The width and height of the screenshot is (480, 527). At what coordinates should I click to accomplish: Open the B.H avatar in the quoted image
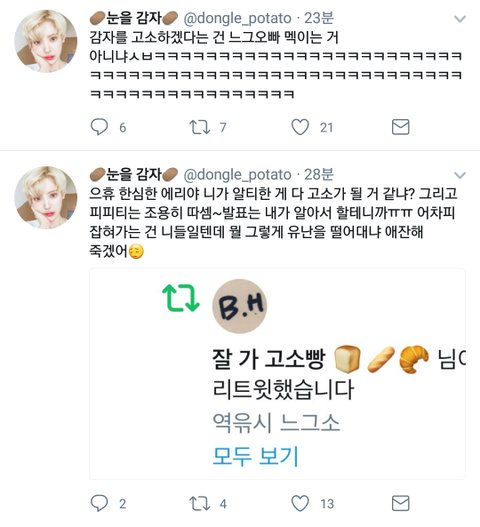240,306
